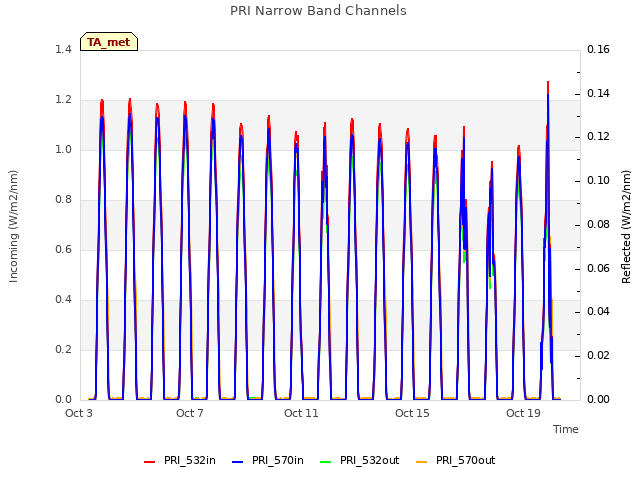
Task: Click the 0.14 right axis tick label
Action: click(598, 93)
